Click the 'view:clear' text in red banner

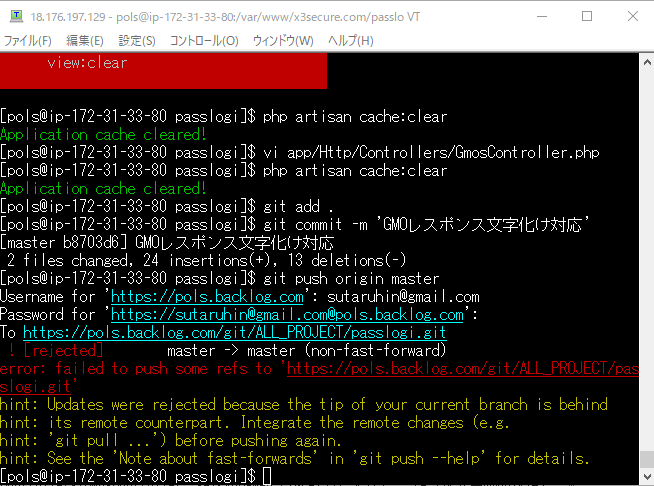point(87,63)
